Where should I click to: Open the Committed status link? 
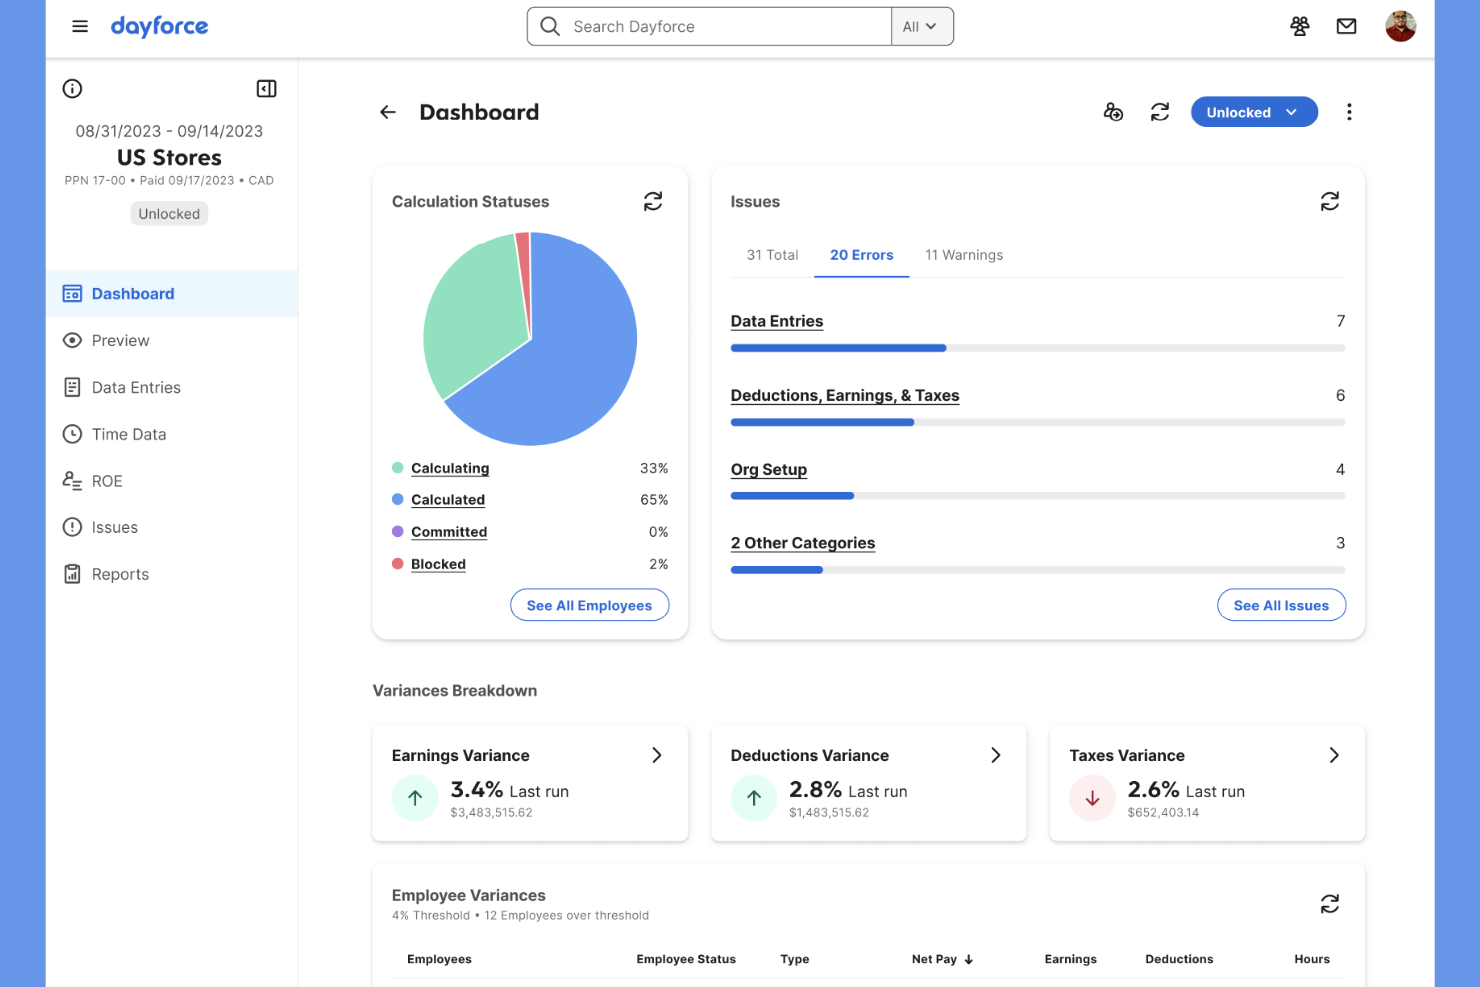coord(449,532)
